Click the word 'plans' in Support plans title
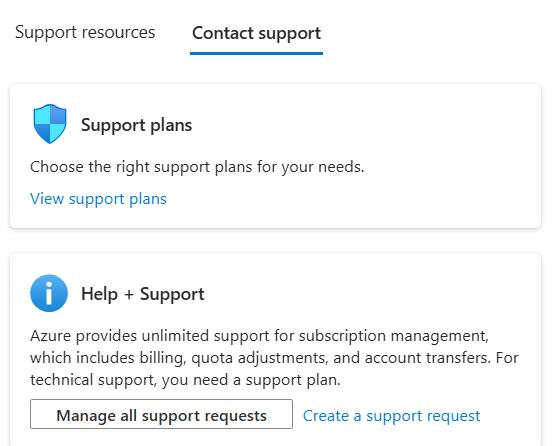557x446 pixels. click(x=171, y=125)
